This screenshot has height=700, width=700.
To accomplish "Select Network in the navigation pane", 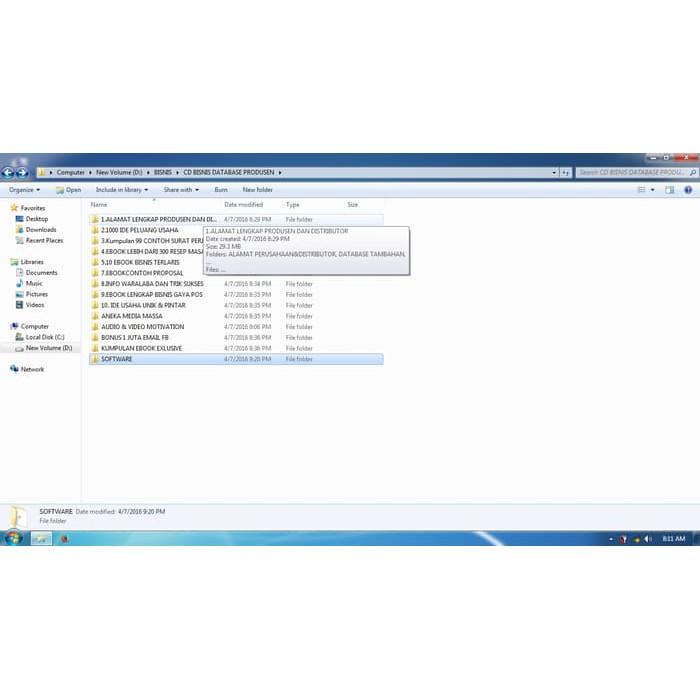I will (33, 369).
